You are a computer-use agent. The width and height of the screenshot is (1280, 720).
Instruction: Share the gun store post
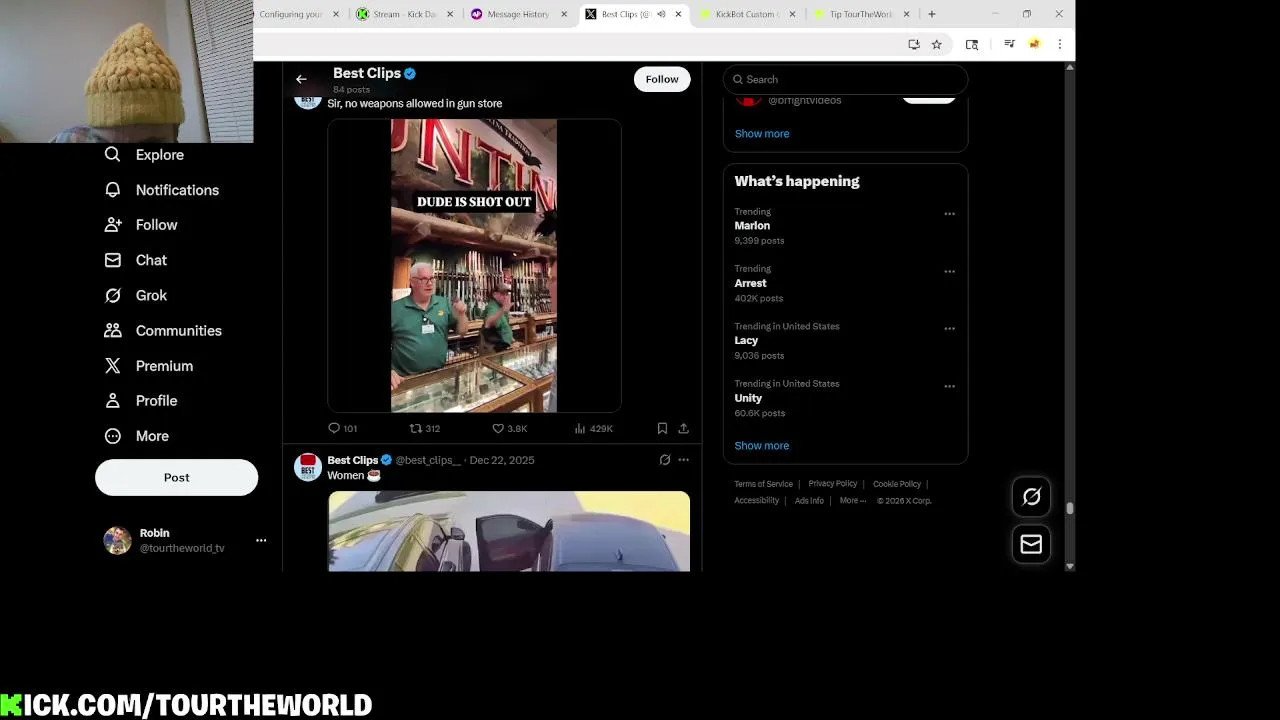(x=684, y=428)
